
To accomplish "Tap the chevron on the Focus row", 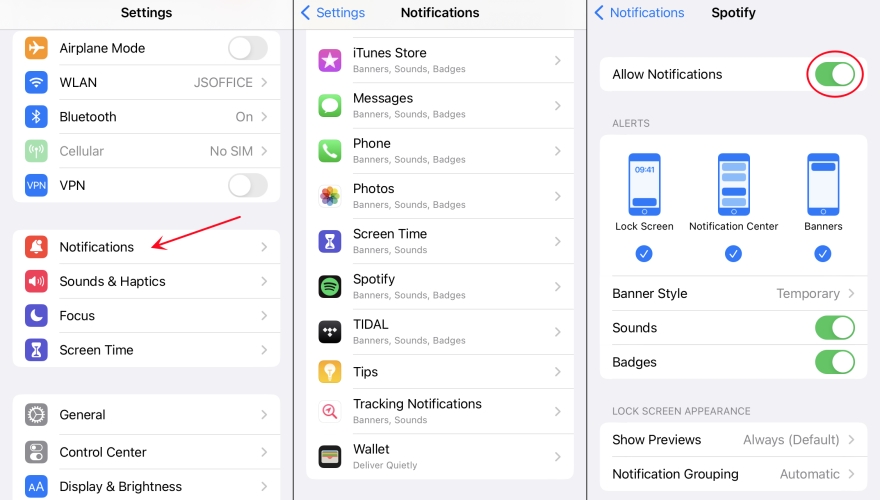I will click(264, 315).
